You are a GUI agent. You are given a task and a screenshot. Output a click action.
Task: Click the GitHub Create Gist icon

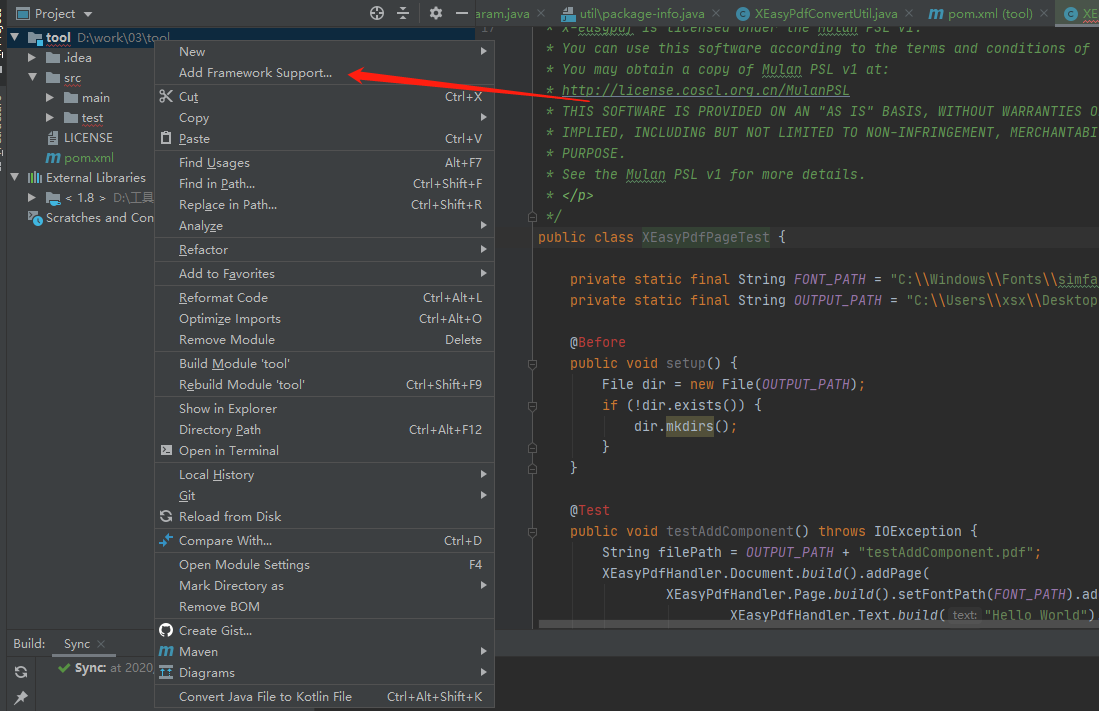[166, 630]
